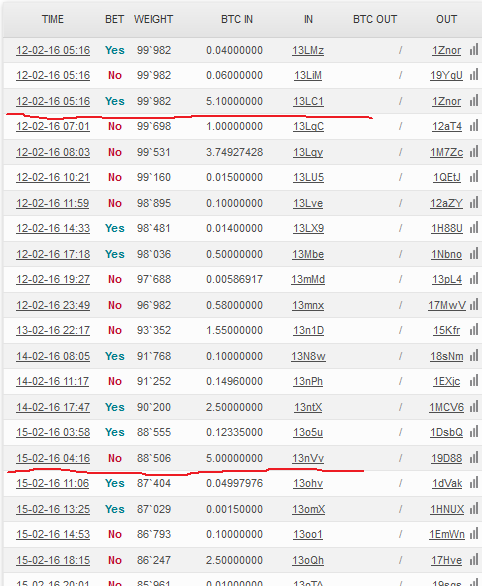Sort by the TIME column header
Image resolution: width=482 pixels, height=586 pixels.
[53, 19]
